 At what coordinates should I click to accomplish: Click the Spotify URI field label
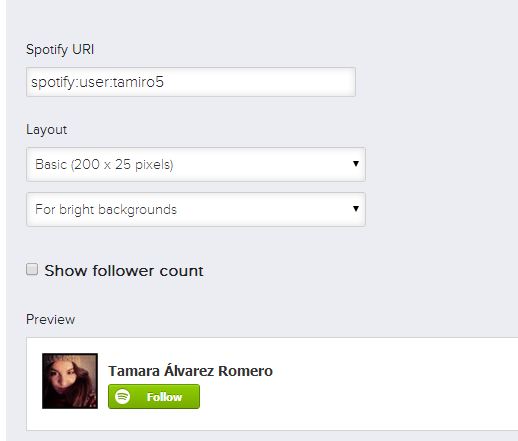tap(60, 50)
